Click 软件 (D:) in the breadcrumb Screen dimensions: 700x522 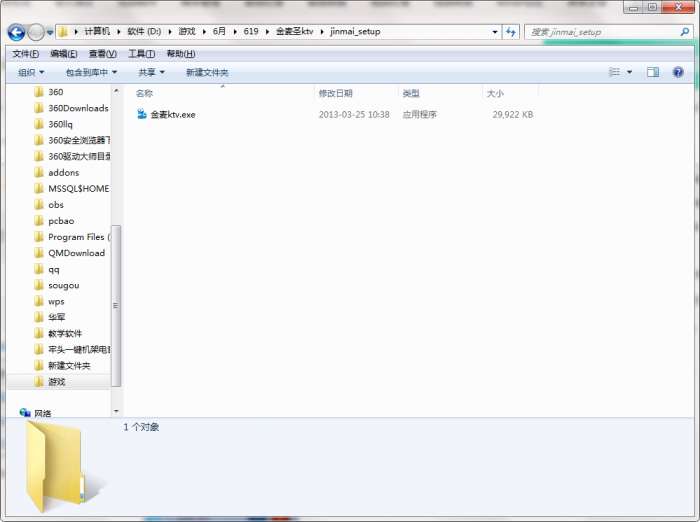pyautogui.click(x=144, y=31)
